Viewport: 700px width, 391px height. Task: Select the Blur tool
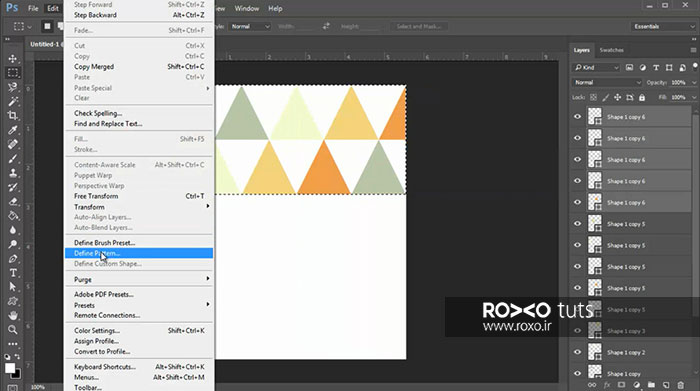12,230
